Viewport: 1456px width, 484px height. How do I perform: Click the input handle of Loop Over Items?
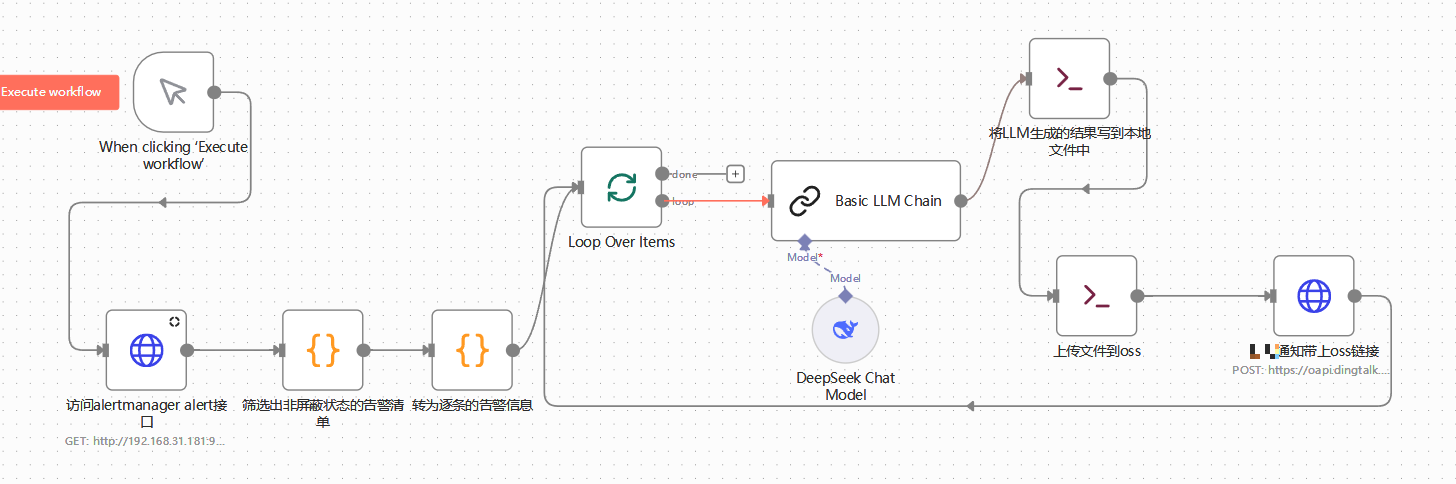(579, 187)
